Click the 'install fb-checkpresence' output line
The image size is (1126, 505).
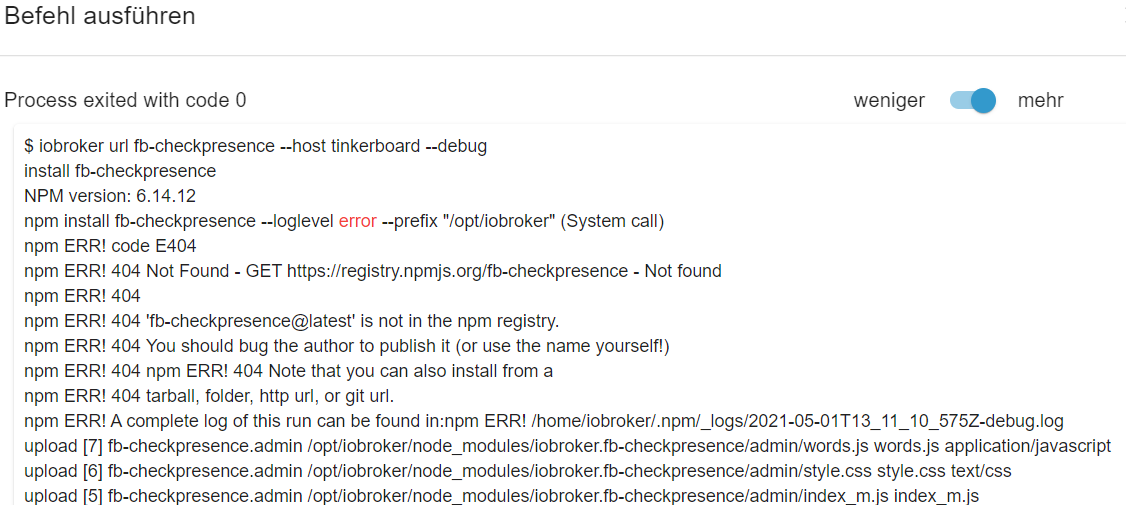point(120,172)
